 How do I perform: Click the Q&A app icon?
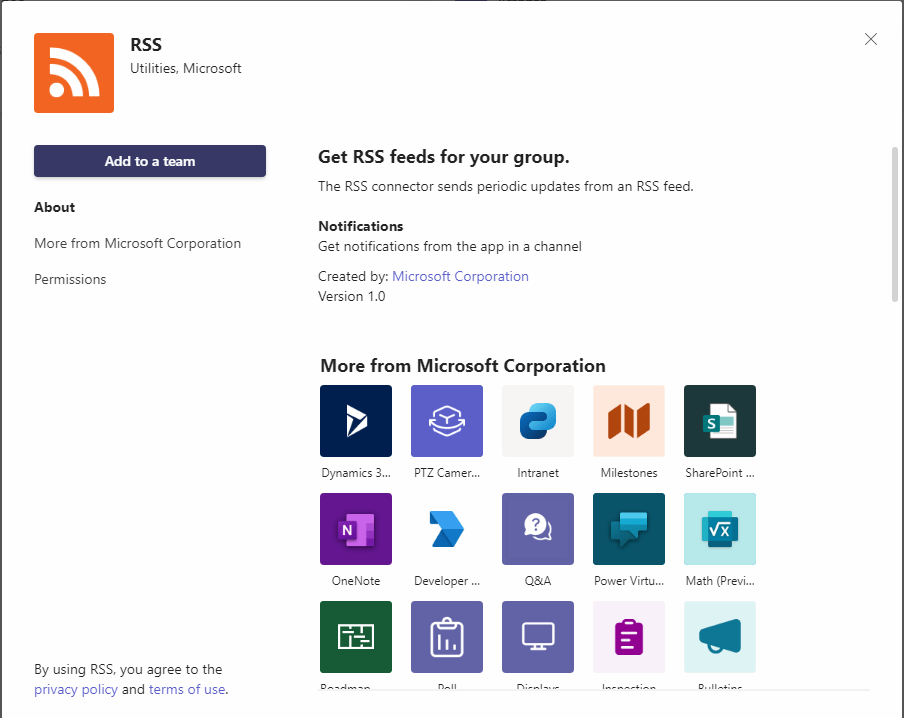(538, 529)
